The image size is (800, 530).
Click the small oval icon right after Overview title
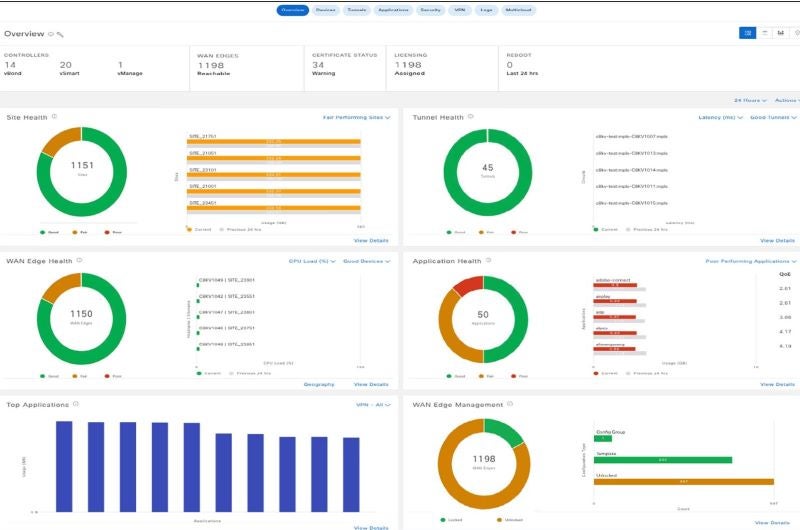click(x=51, y=34)
